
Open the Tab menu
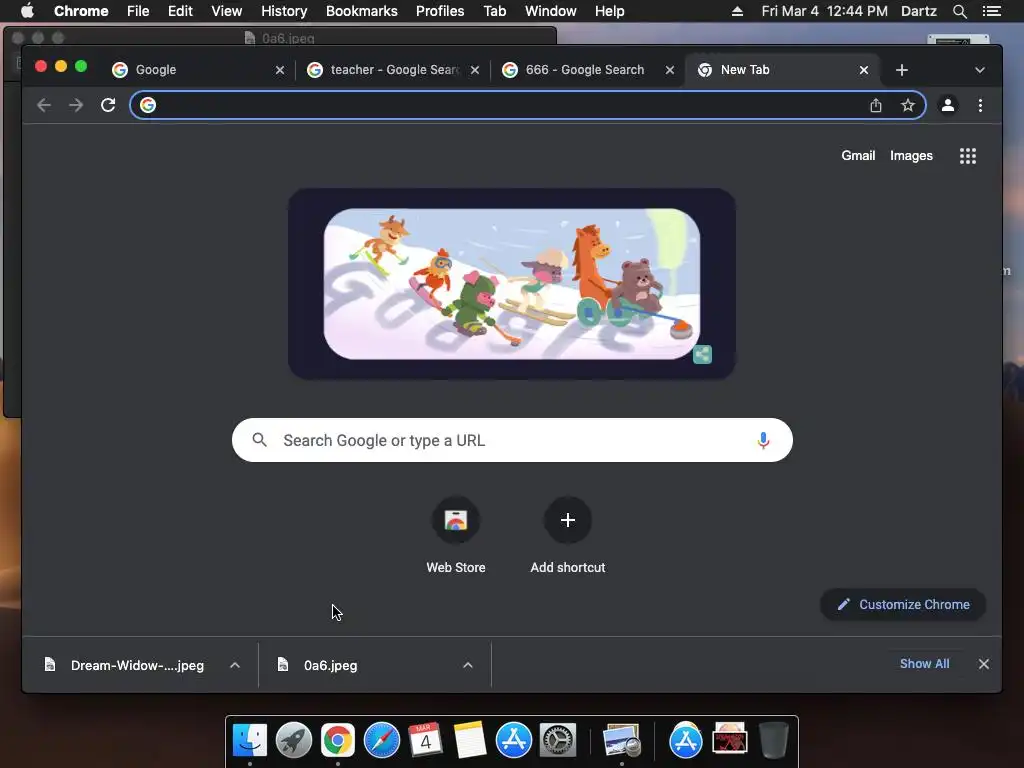pyautogui.click(x=494, y=11)
